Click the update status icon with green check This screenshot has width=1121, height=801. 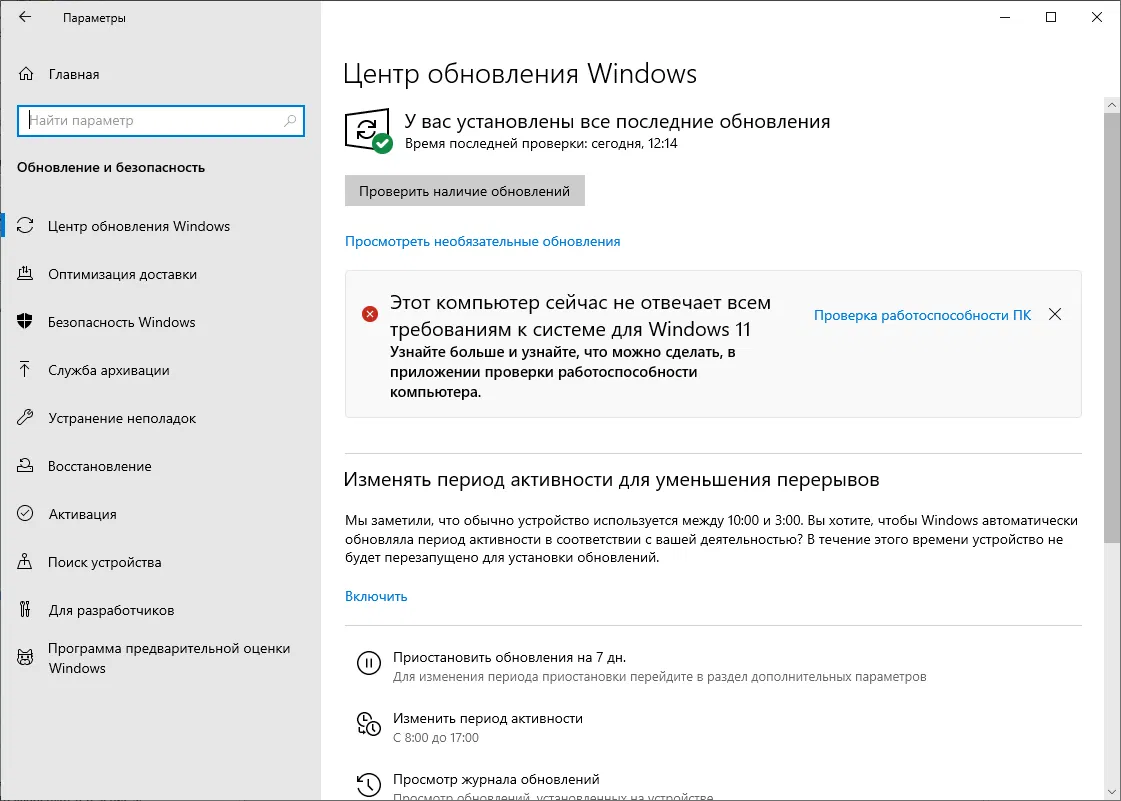tap(369, 130)
